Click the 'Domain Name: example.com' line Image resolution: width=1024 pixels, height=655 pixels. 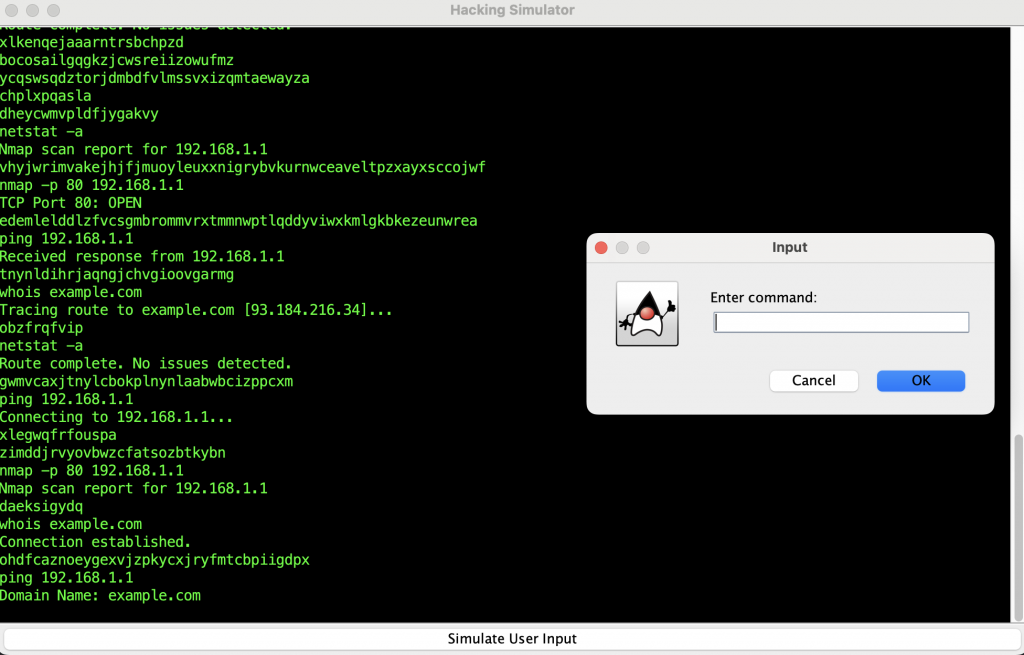tap(100, 595)
